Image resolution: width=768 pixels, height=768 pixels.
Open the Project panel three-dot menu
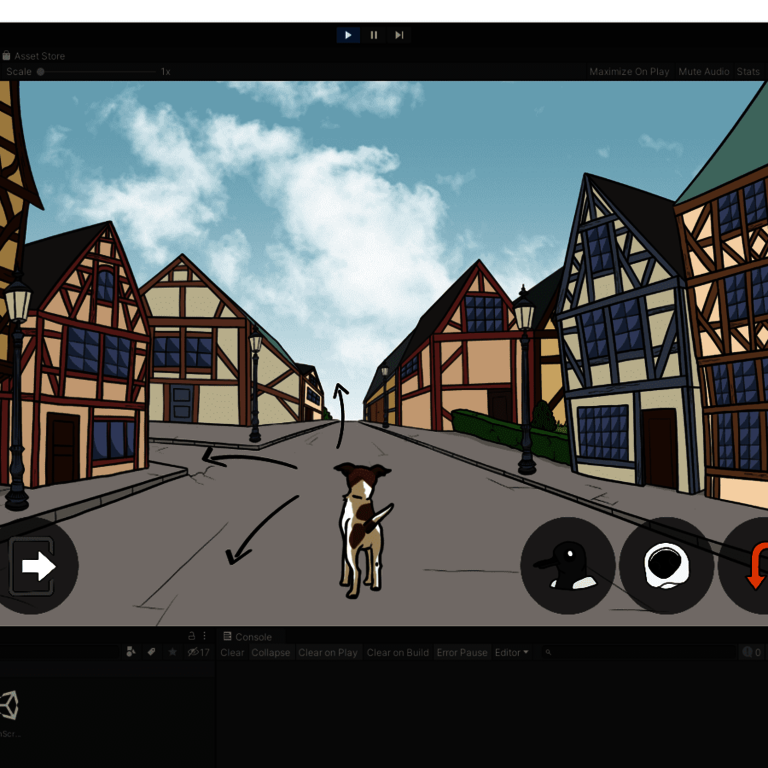[205, 636]
